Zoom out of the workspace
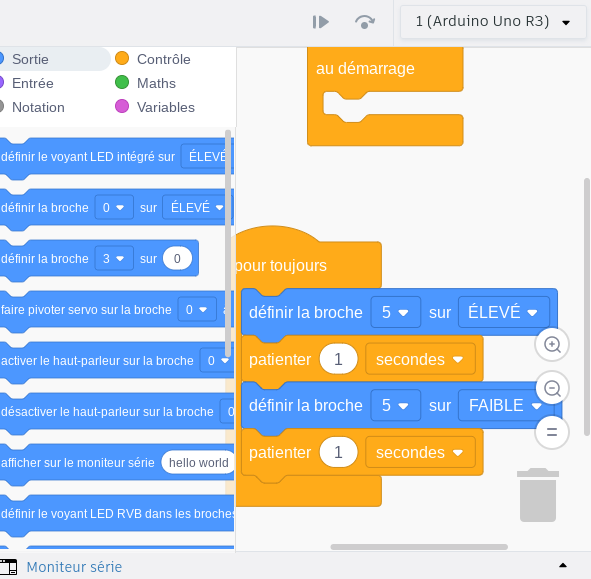The width and height of the screenshot is (591, 579). (552, 388)
